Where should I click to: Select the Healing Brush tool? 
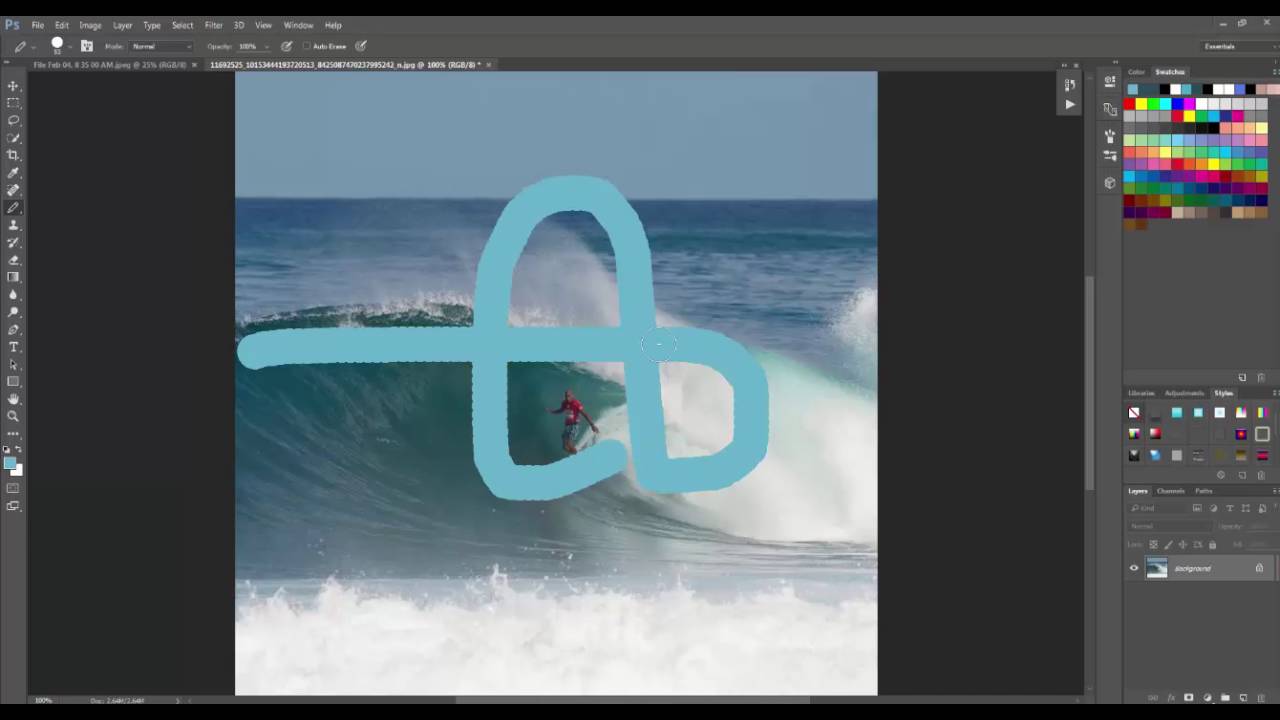13,190
